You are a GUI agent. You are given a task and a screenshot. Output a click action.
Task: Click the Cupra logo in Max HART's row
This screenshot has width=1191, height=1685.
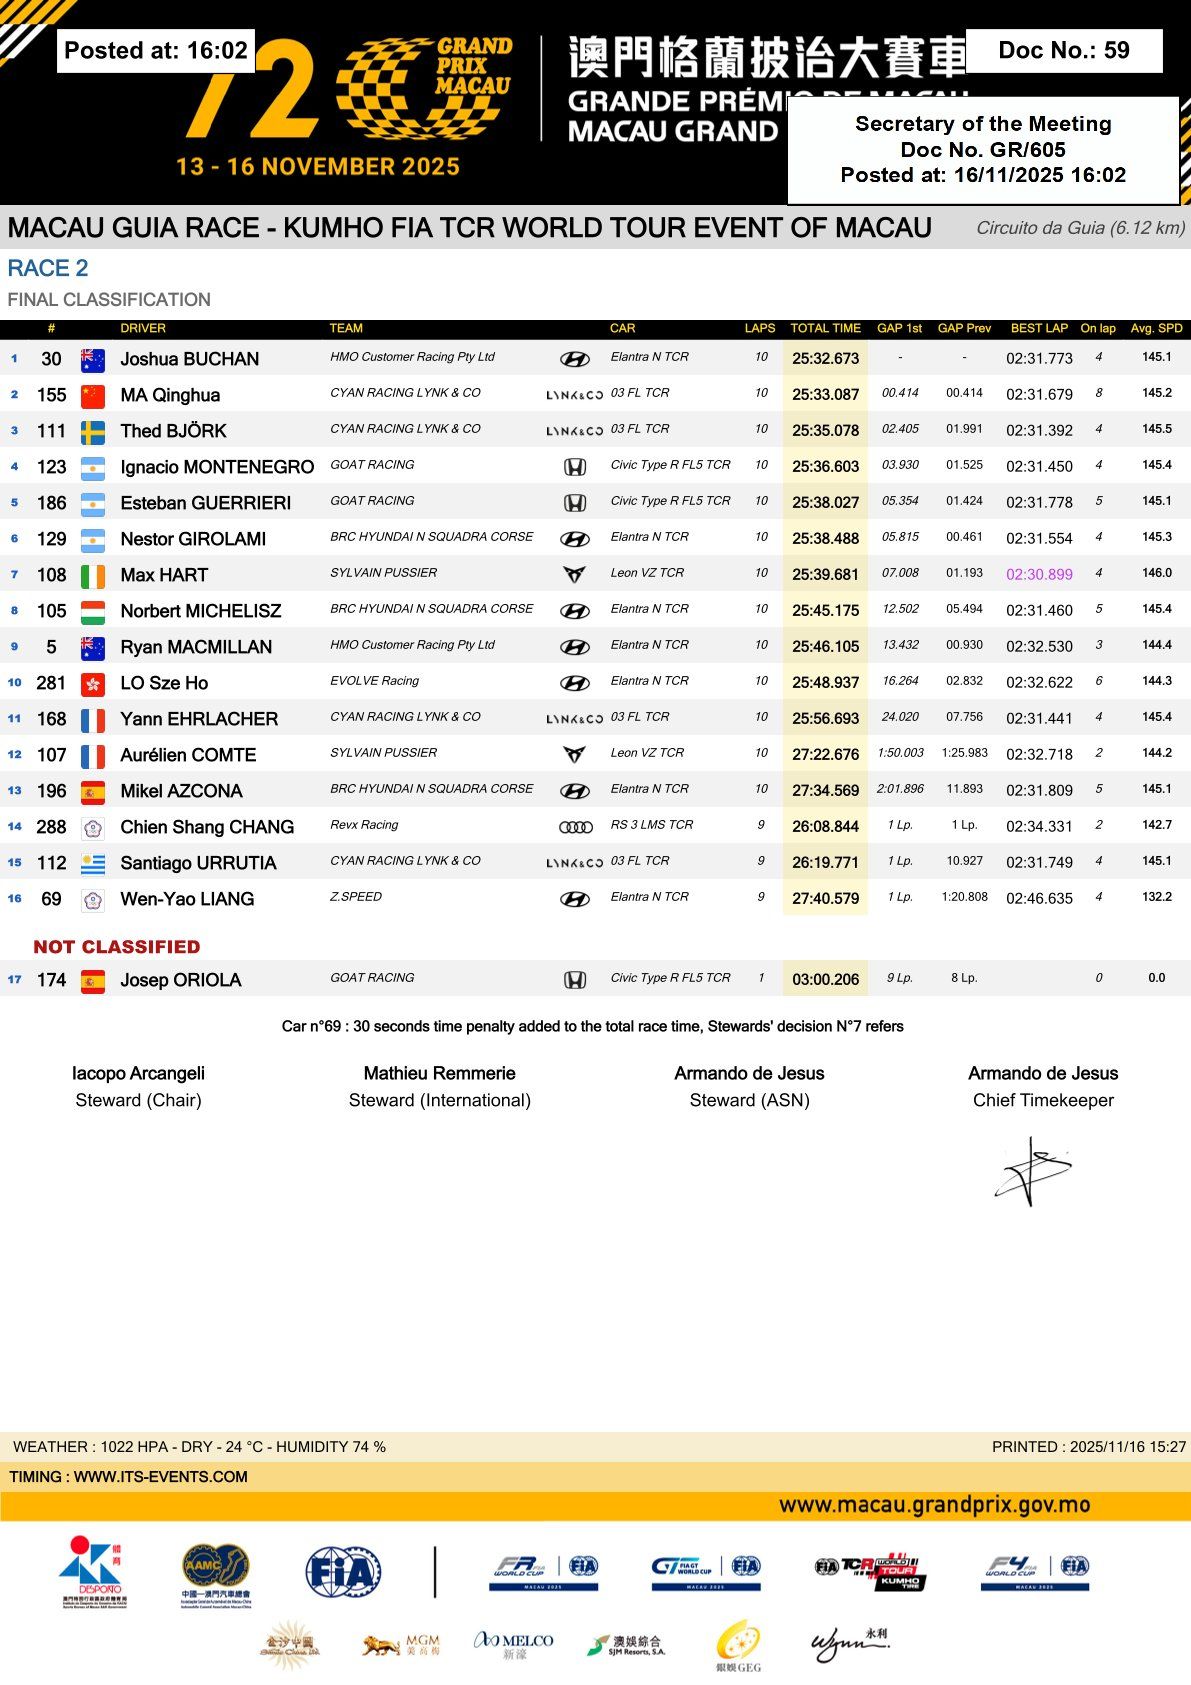point(575,575)
